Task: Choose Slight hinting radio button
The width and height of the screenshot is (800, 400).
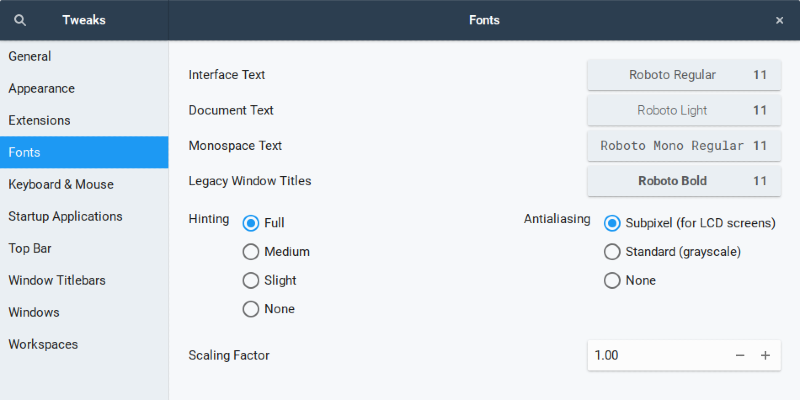Action: [251, 281]
